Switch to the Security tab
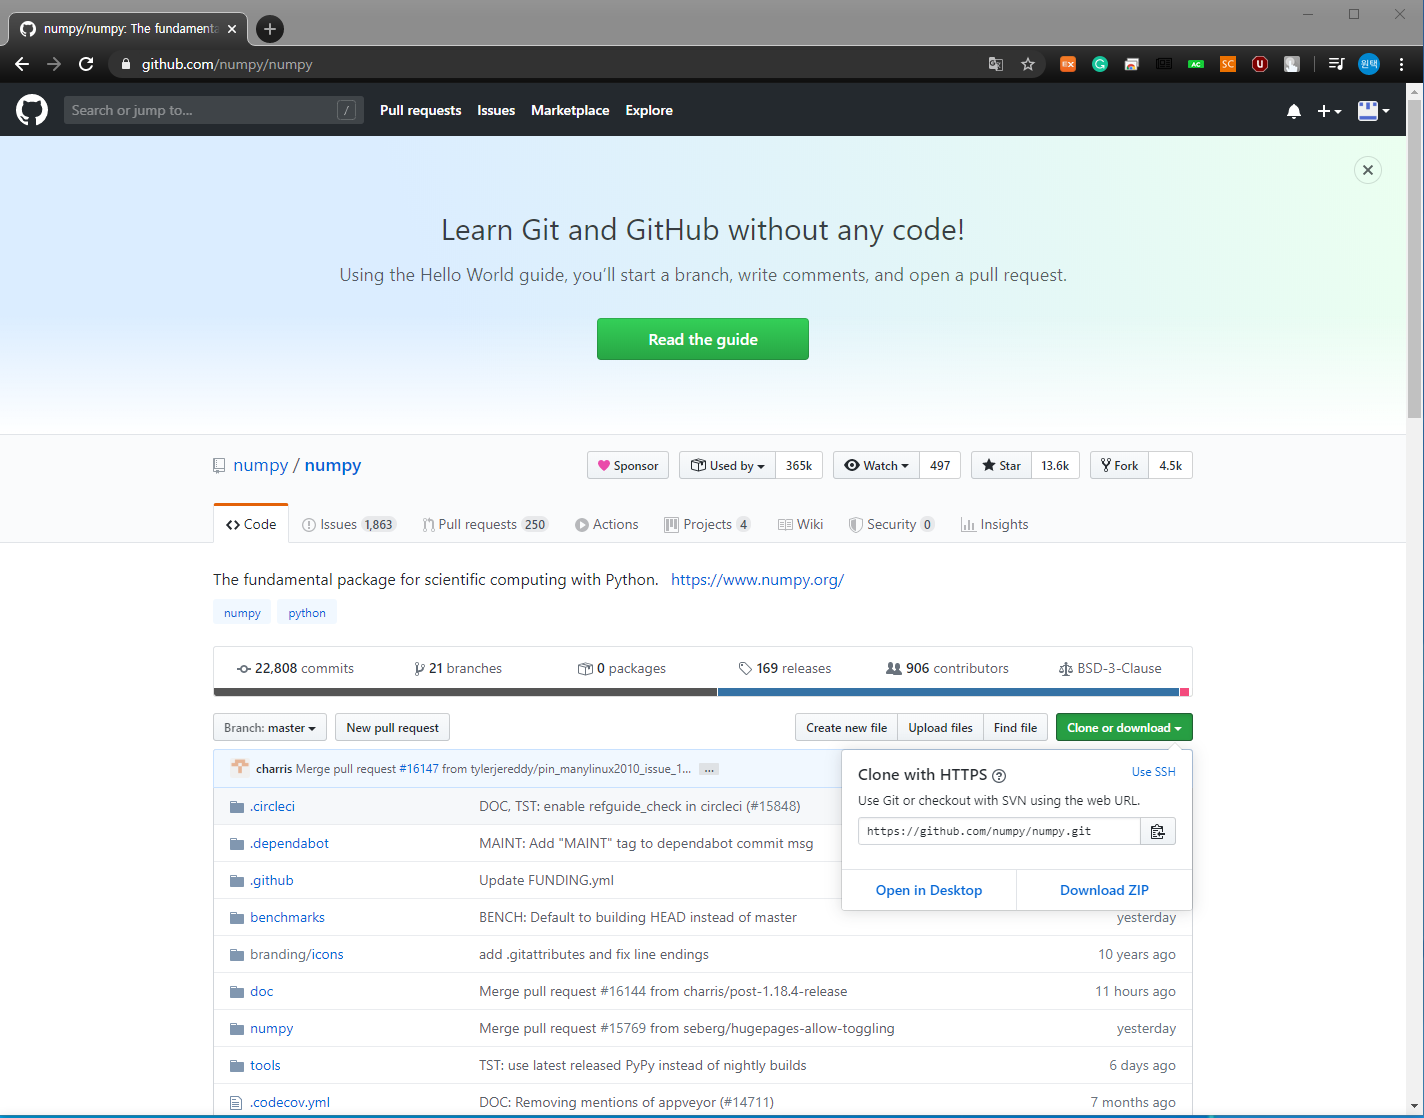 [891, 524]
